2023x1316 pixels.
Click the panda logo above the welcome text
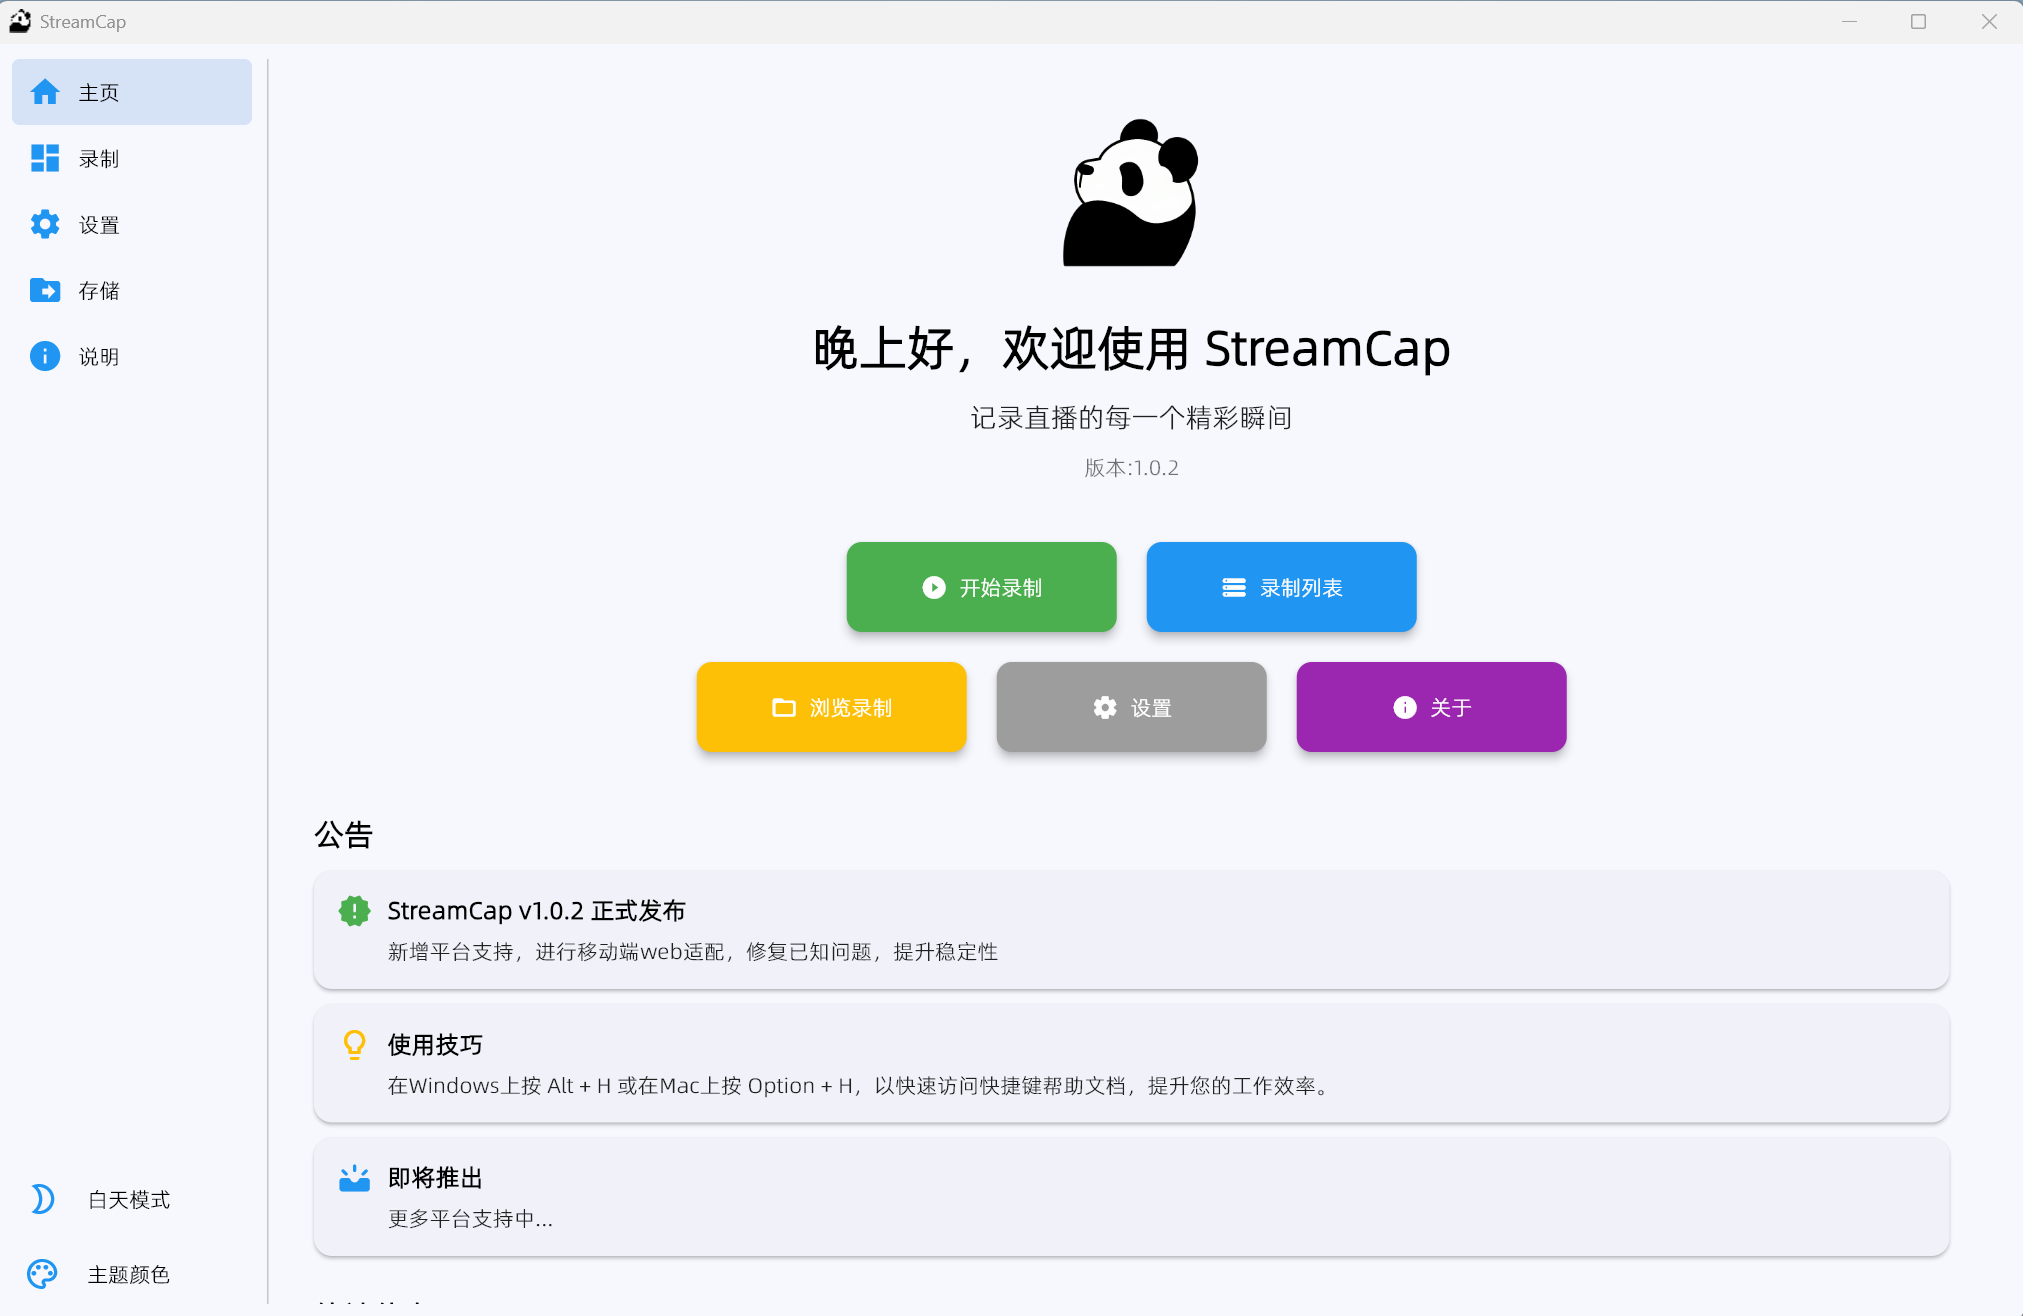(x=1130, y=193)
